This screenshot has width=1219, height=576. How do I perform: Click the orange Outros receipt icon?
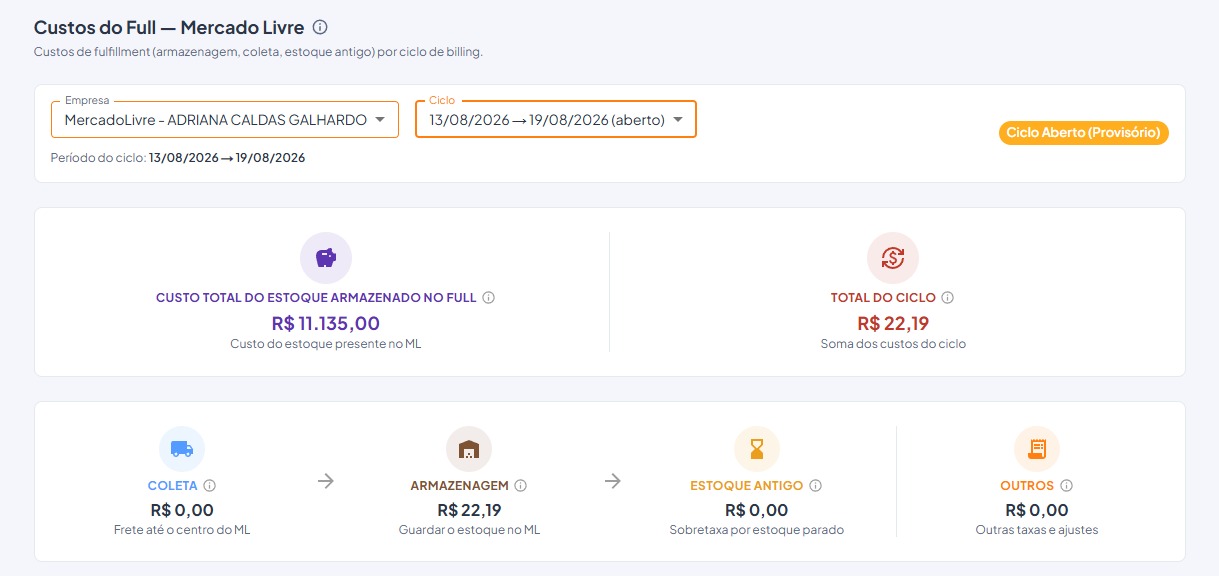(x=1036, y=449)
